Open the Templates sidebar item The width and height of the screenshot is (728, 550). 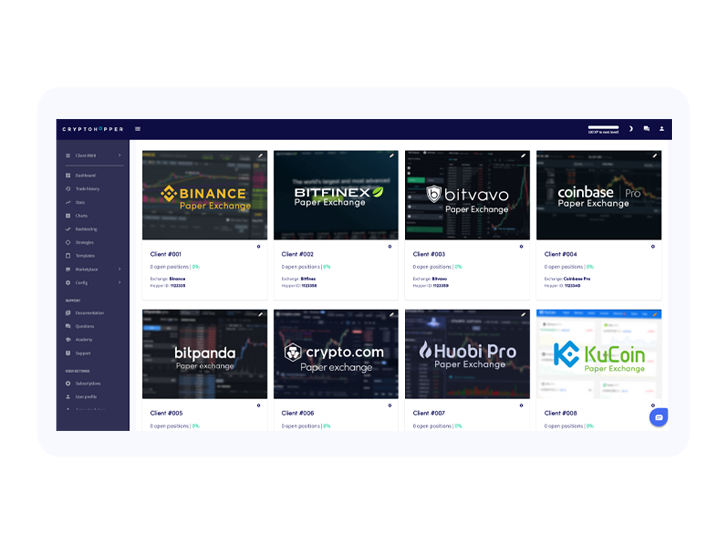[85, 256]
